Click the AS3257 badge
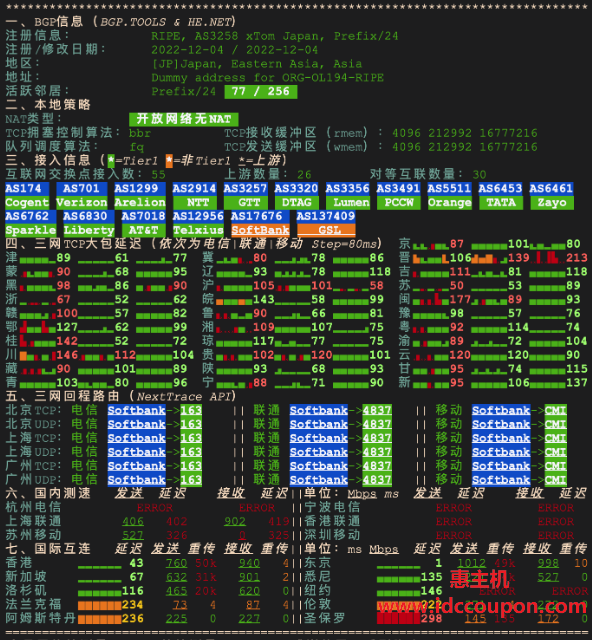The height and width of the screenshot is (640, 592). tap(245, 188)
